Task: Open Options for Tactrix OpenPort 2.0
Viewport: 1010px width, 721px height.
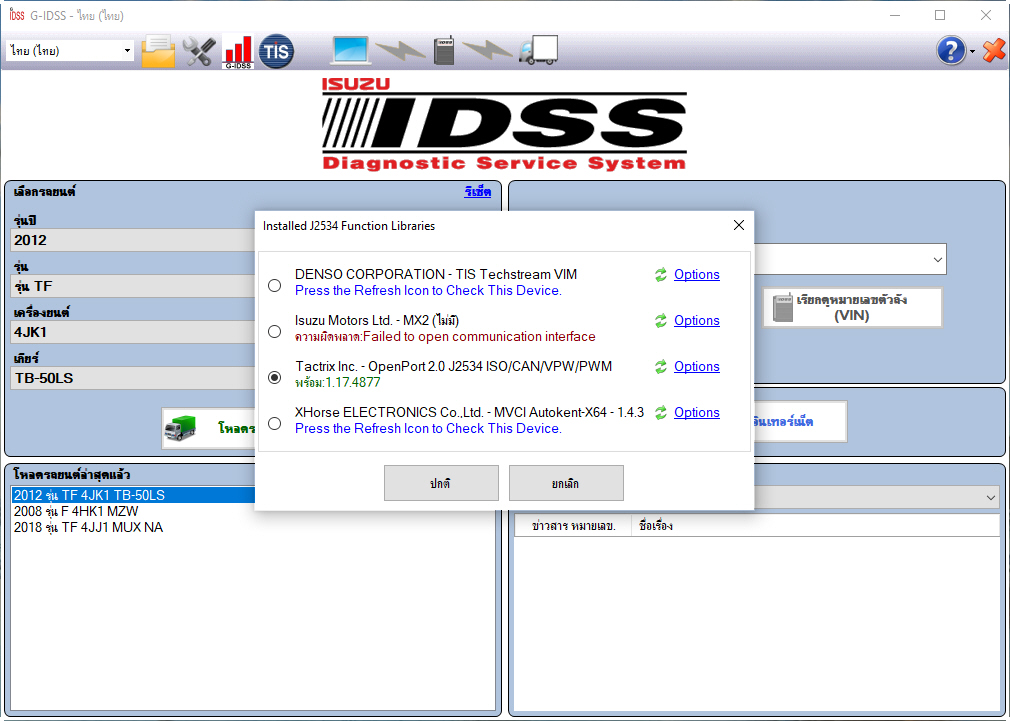Action: [x=696, y=366]
